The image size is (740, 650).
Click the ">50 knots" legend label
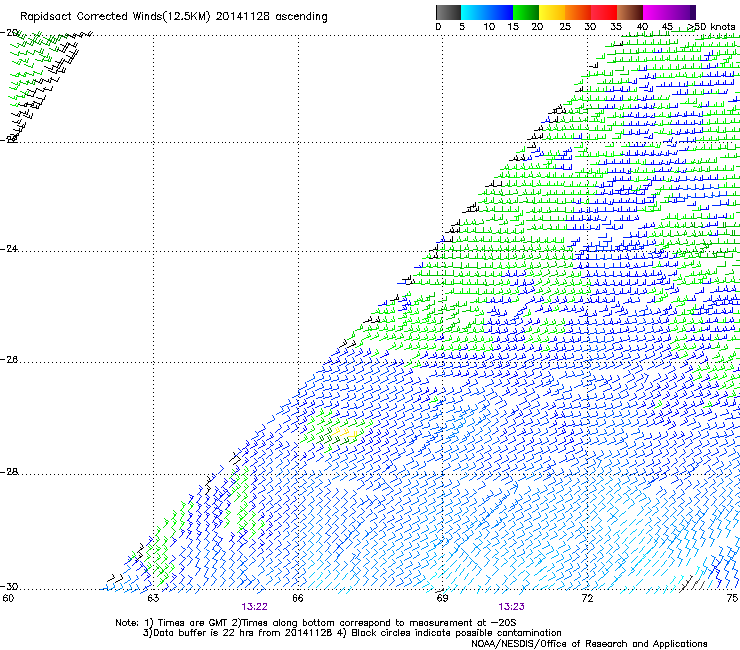711,27
